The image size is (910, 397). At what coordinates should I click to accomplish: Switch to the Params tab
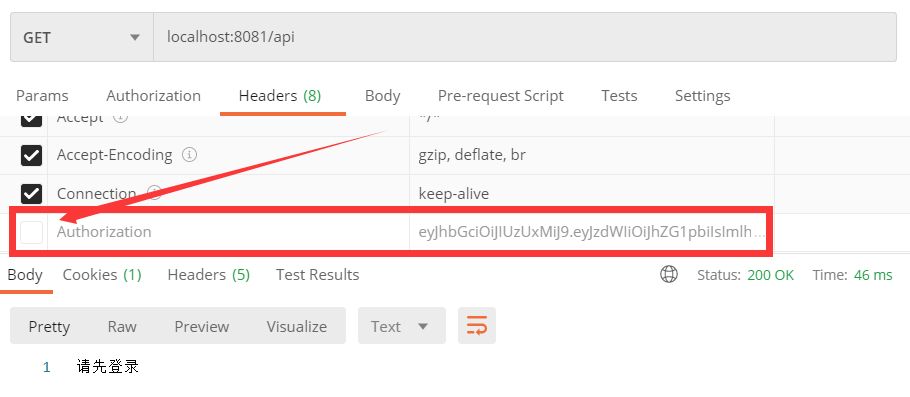tap(42, 96)
